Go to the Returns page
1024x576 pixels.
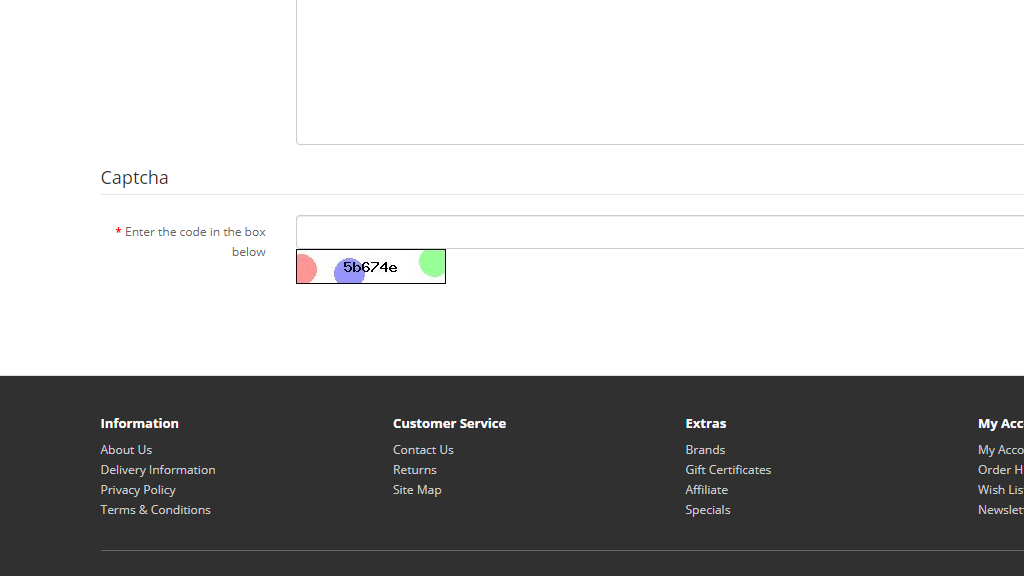pyautogui.click(x=415, y=470)
